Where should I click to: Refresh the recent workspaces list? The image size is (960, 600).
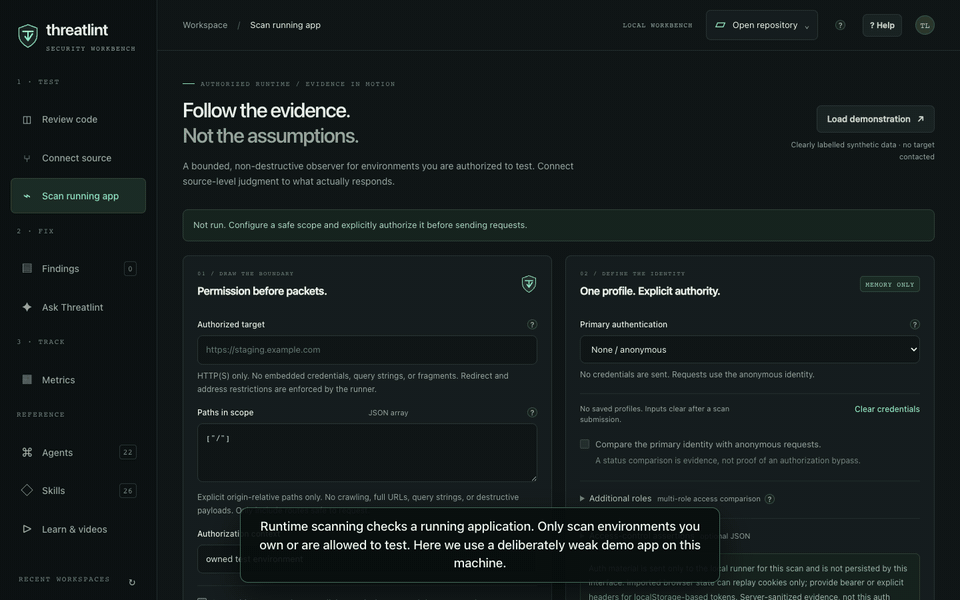click(x=132, y=582)
